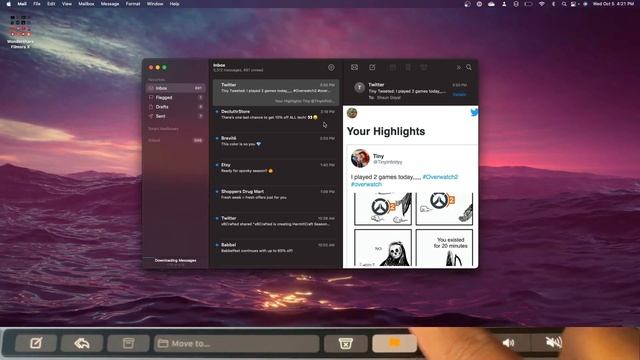The width and height of the screenshot is (640, 360).
Task: Click the Archive icon in Mail toolbar
Action: click(x=393, y=67)
